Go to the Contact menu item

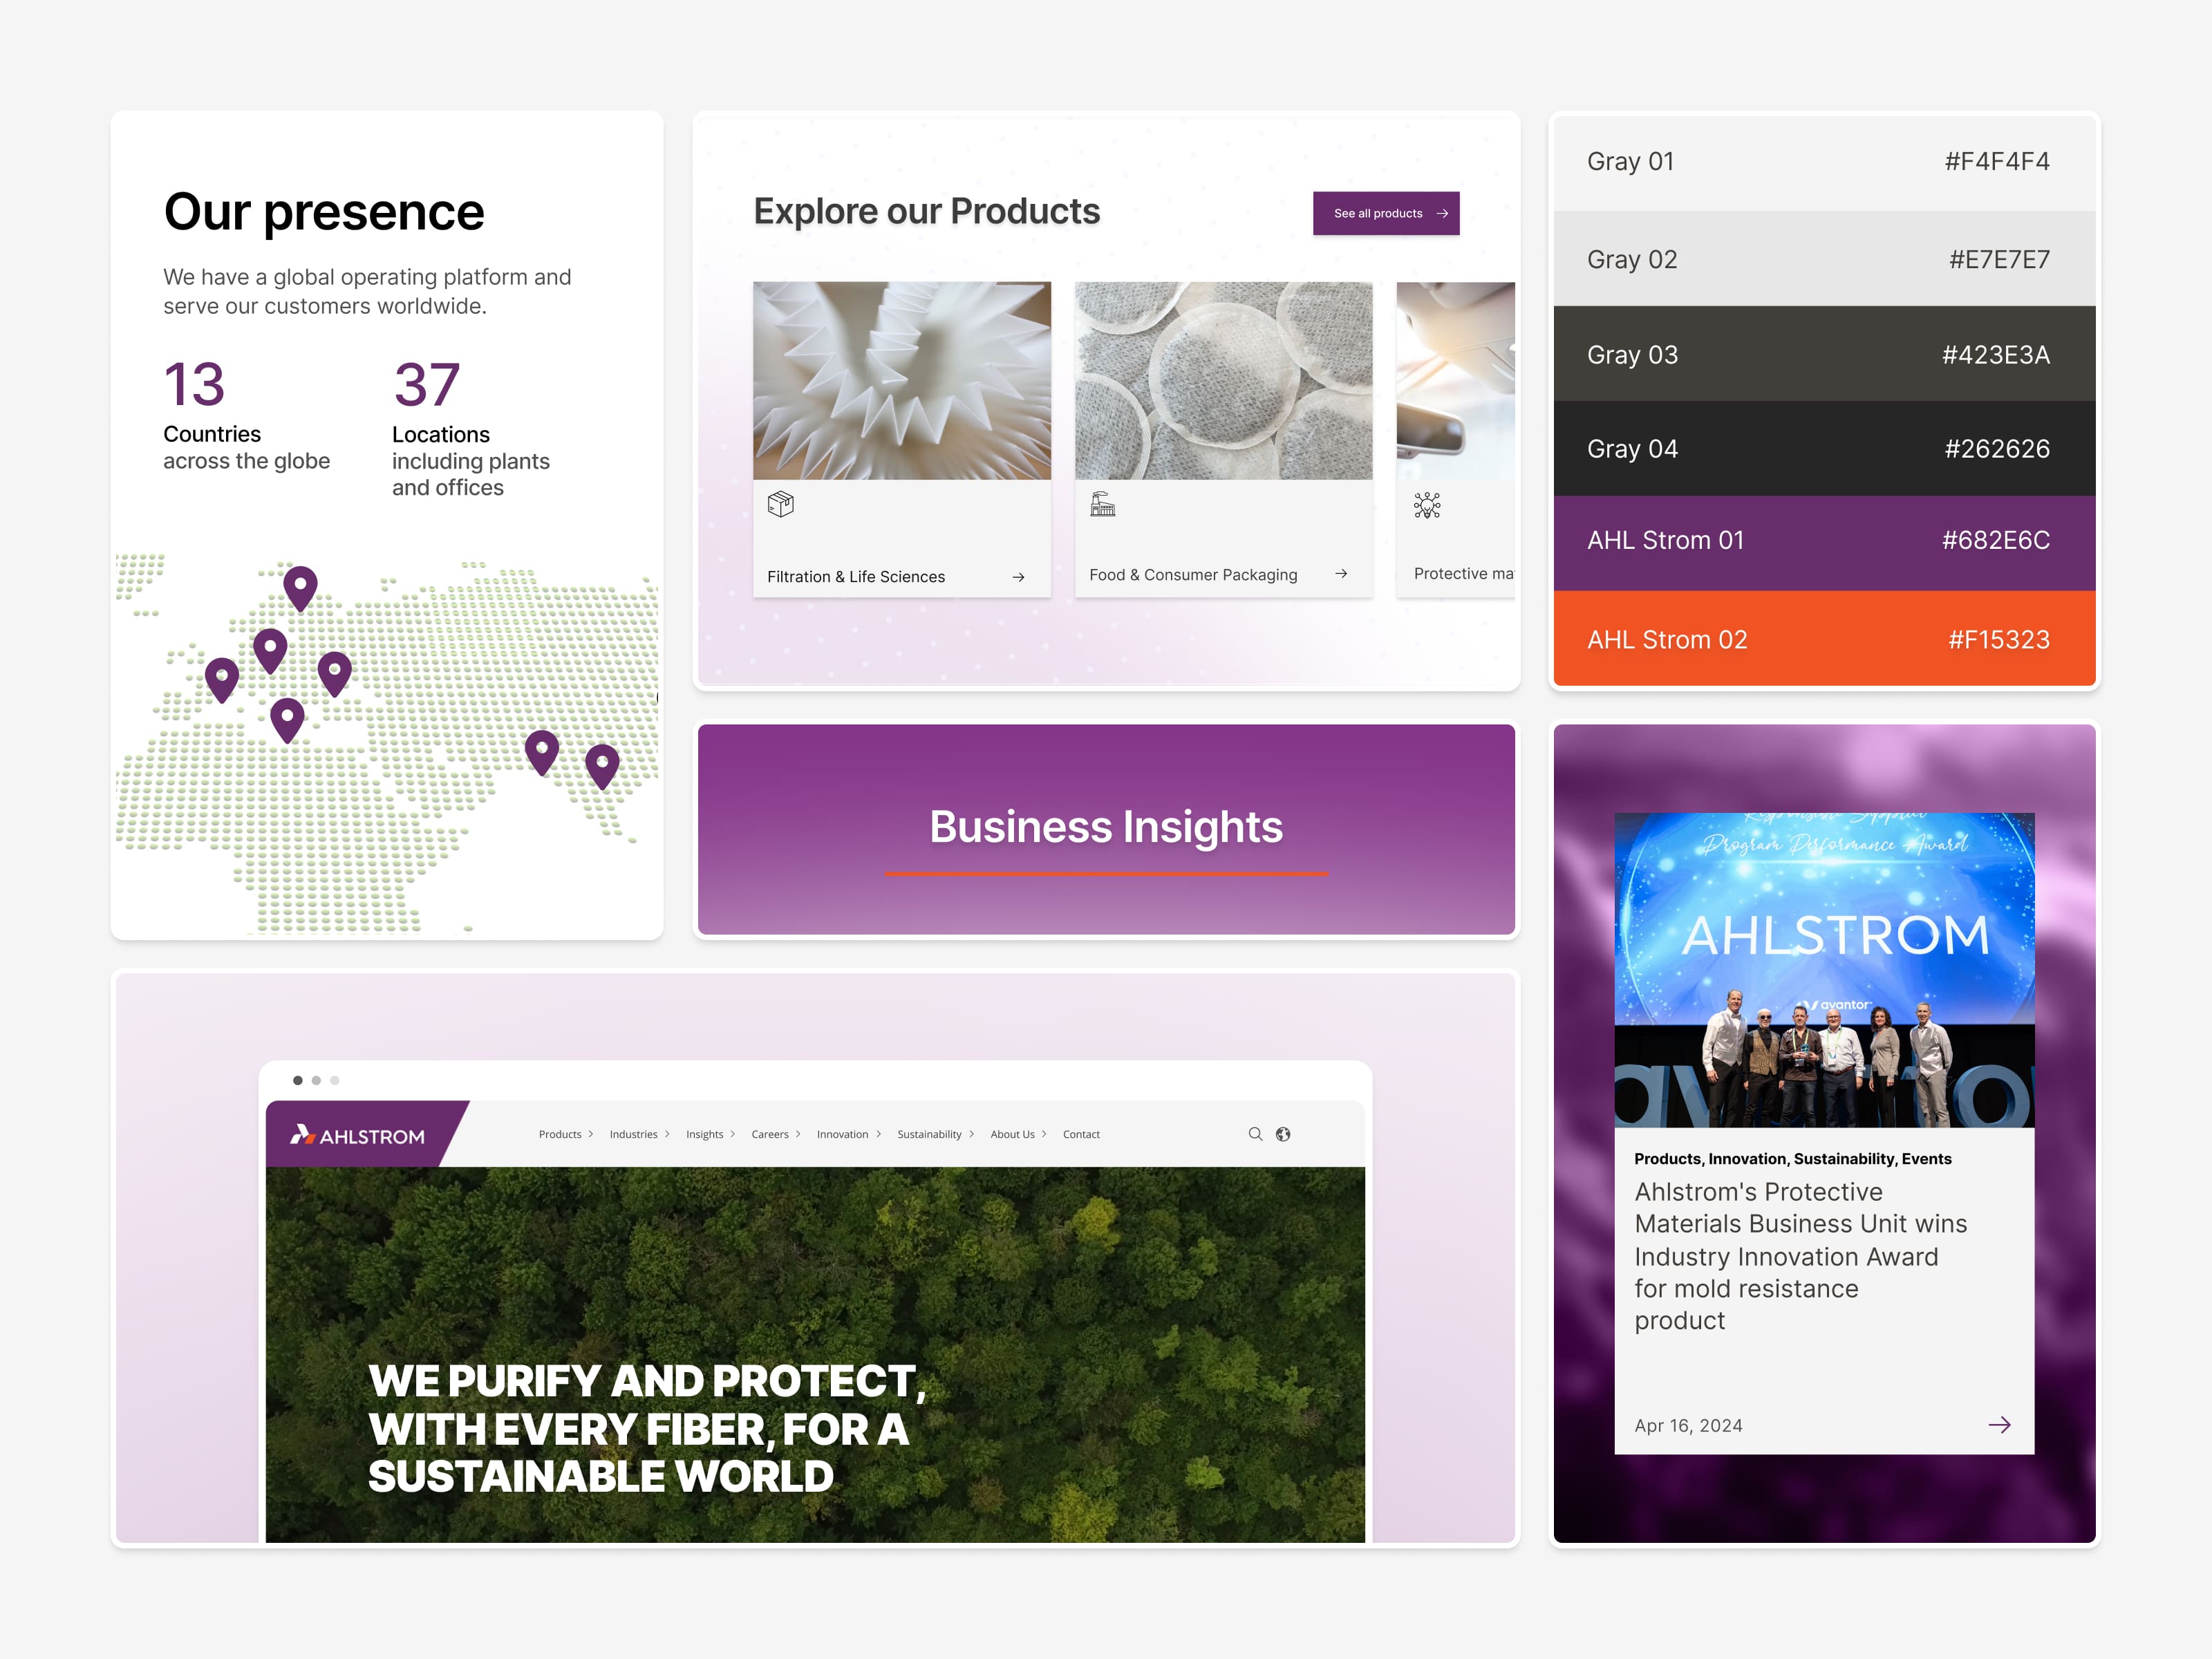point(1081,1134)
